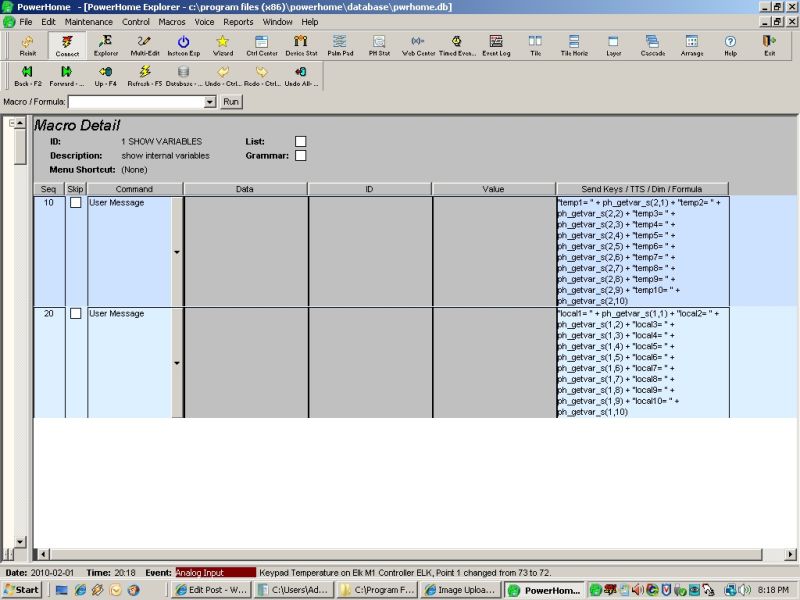Click the Run button
The width and height of the screenshot is (800, 600).
(231, 102)
